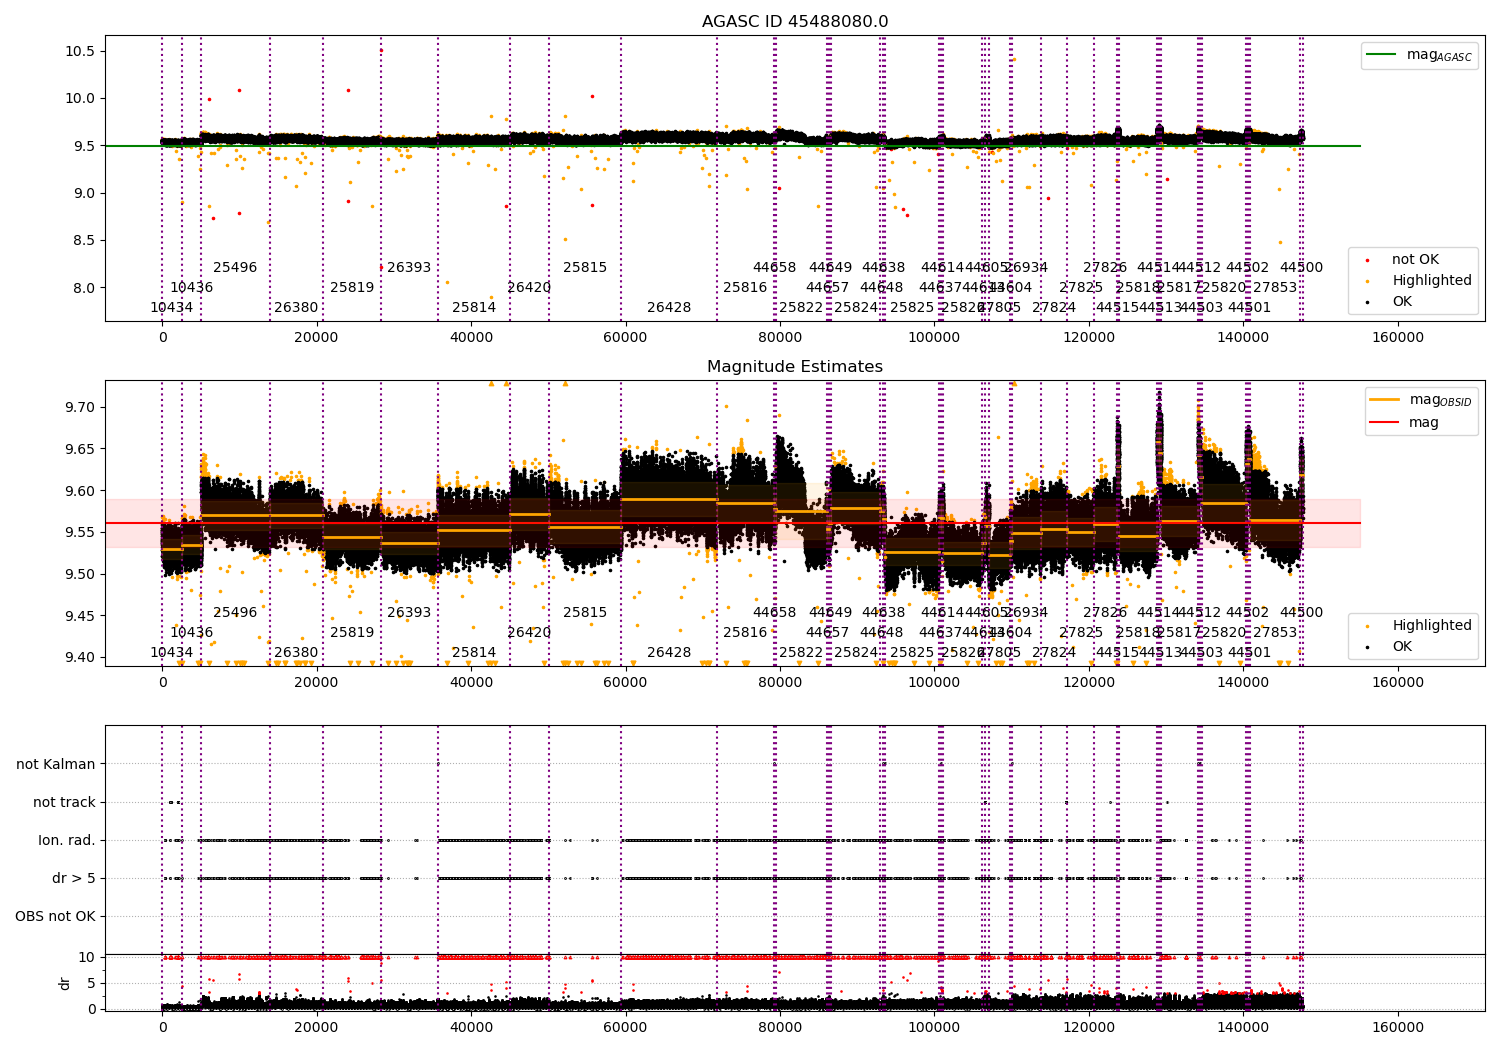Click the 'not Kalman' axis label

56,764
